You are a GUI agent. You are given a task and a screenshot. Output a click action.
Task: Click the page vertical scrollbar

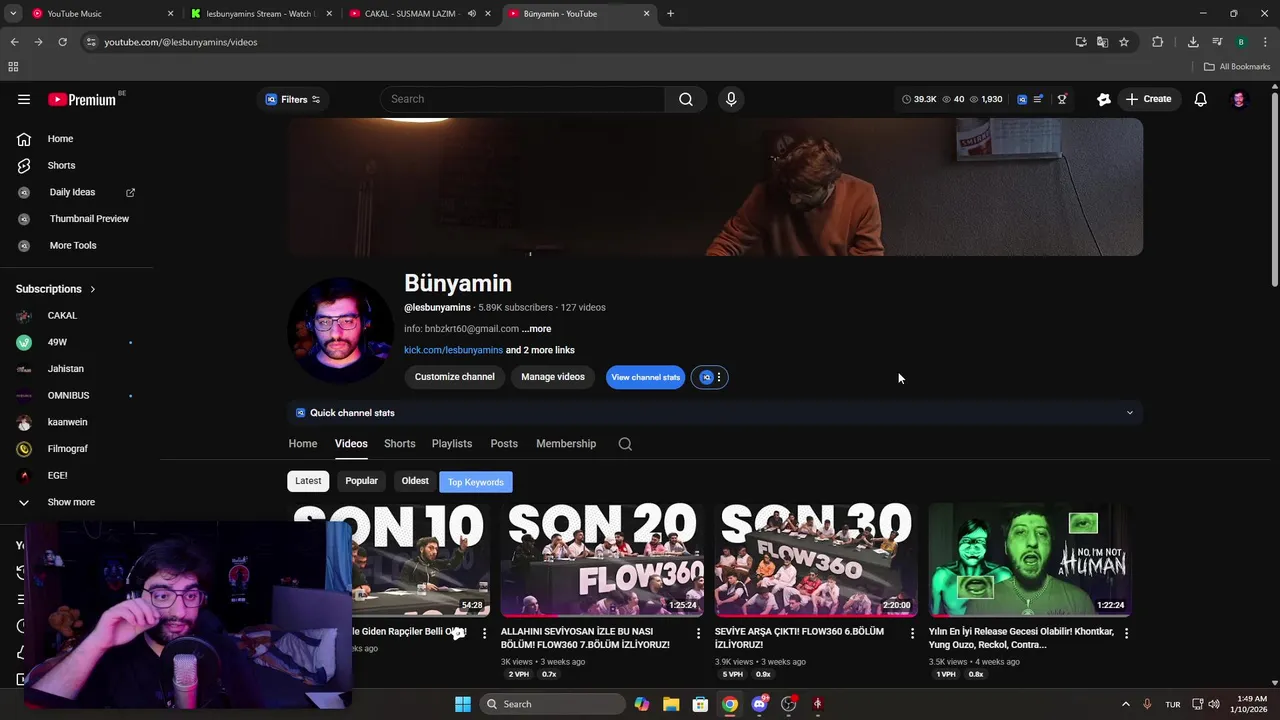(x=1274, y=190)
